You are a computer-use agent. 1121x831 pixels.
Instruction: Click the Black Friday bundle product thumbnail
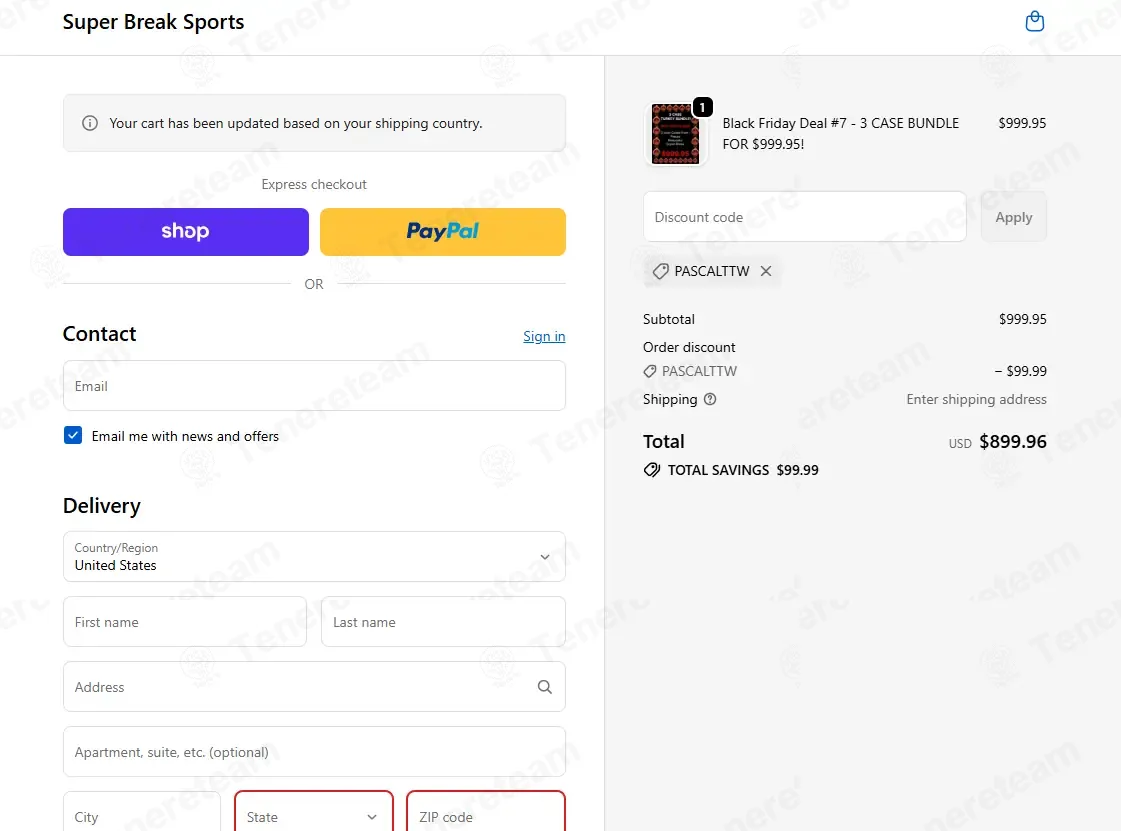pyautogui.click(x=676, y=134)
